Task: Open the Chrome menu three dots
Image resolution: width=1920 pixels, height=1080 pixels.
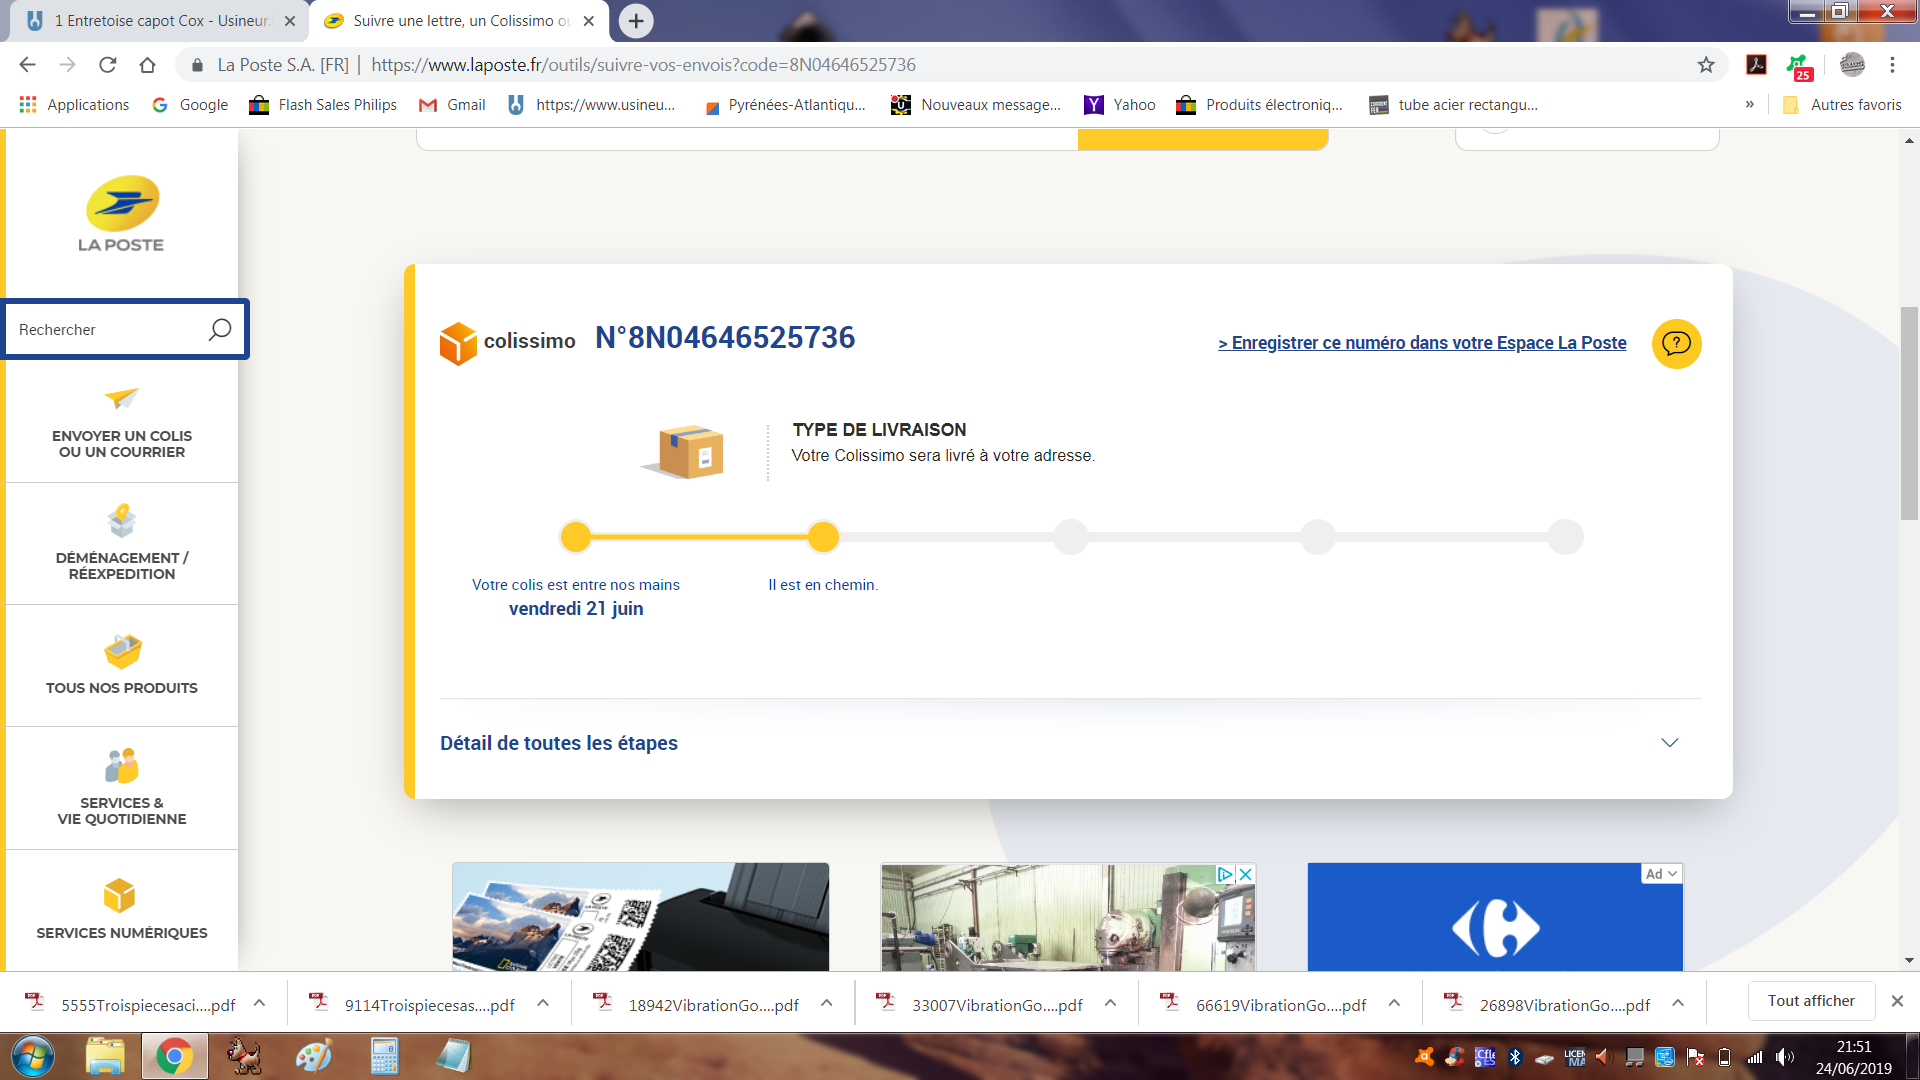Action: point(1892,65)
